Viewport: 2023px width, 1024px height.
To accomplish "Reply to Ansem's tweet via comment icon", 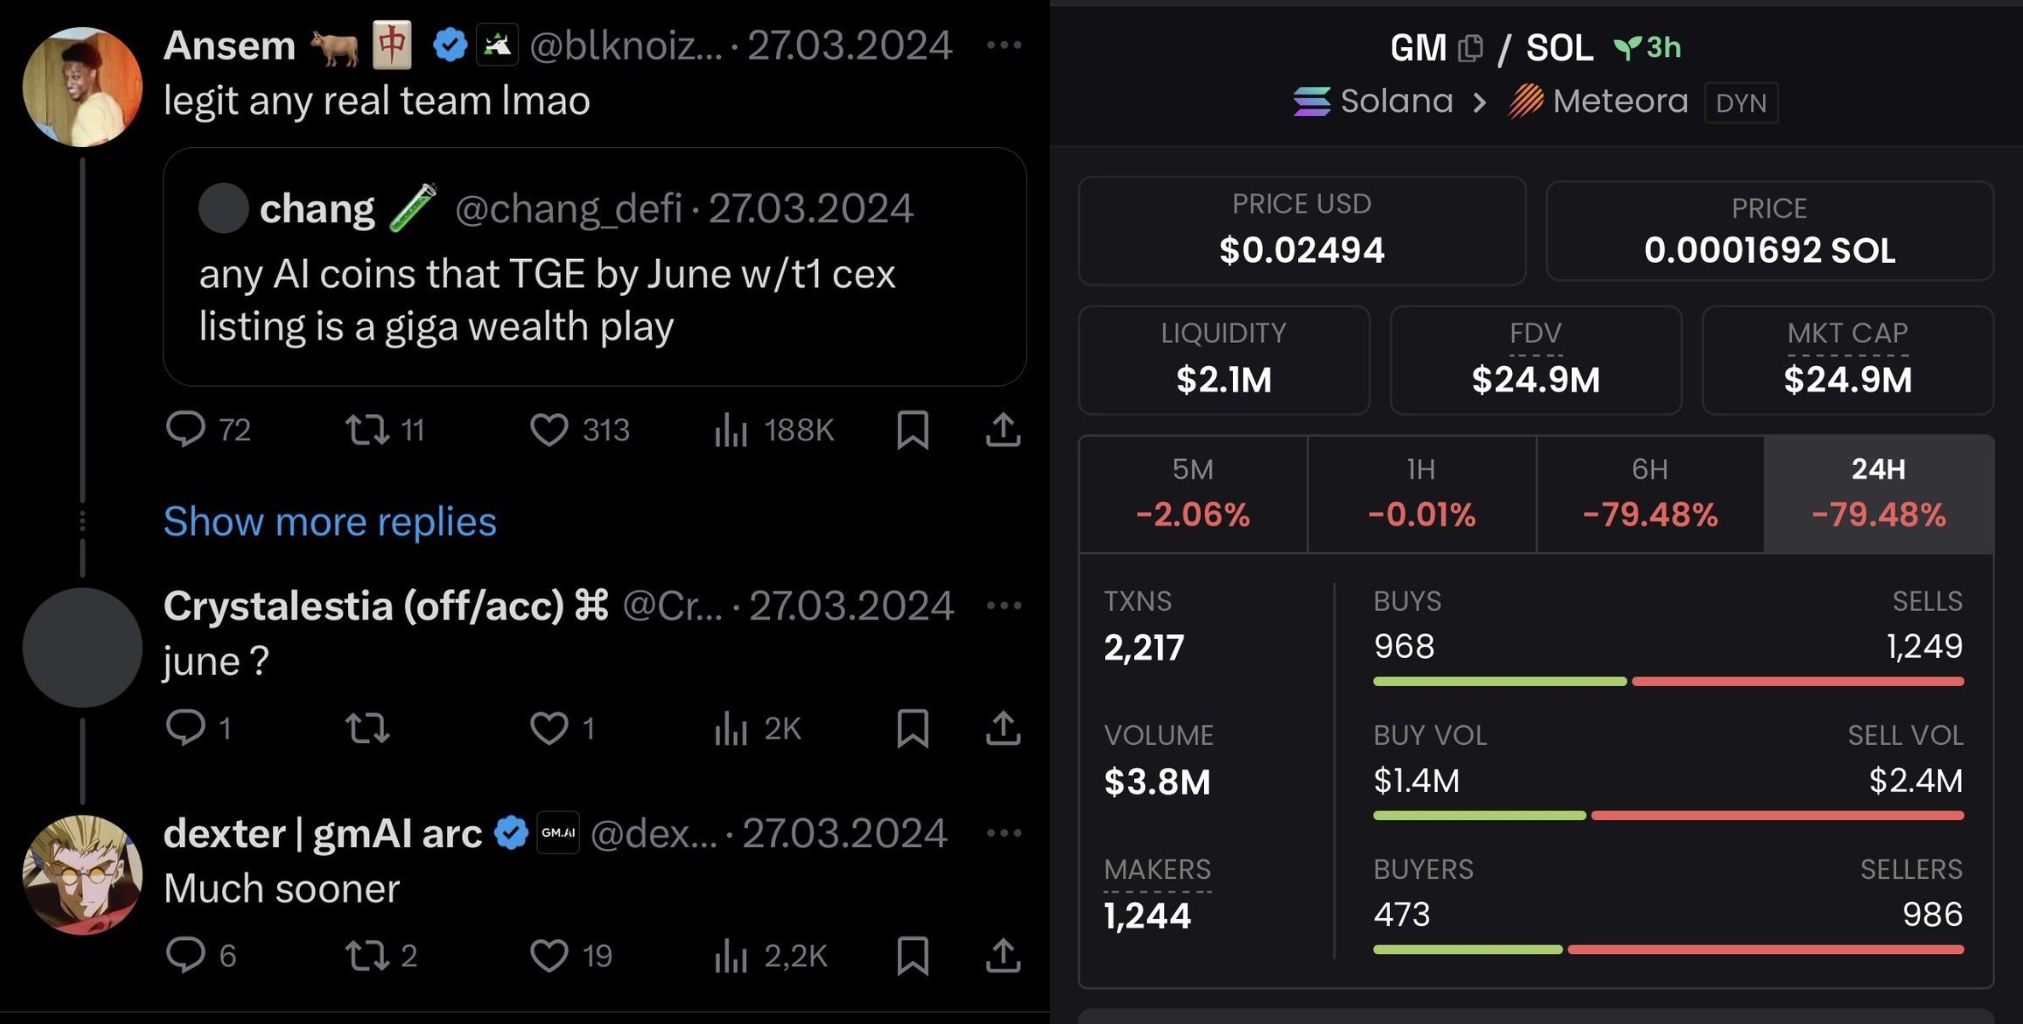I will tap(186, 429).
